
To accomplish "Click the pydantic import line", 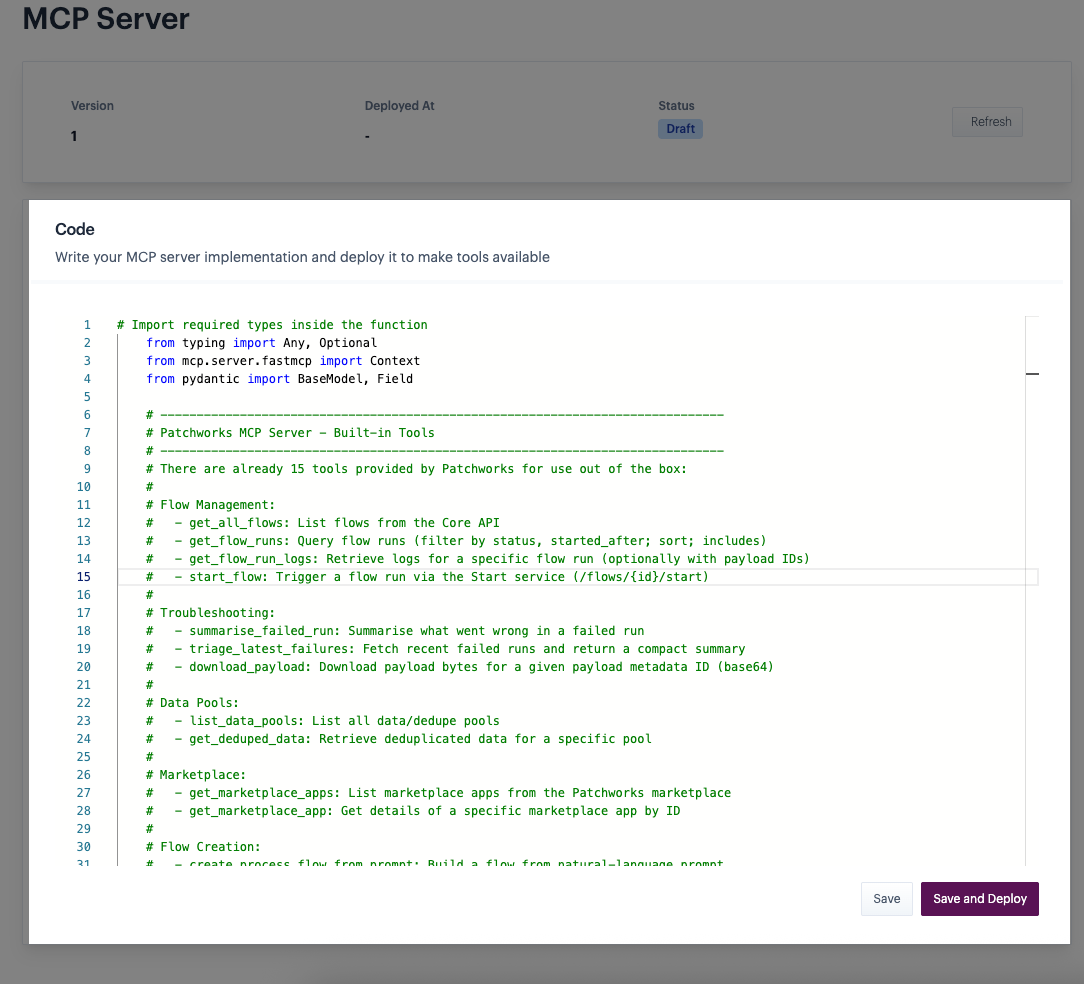I will (x=279, y=379).
